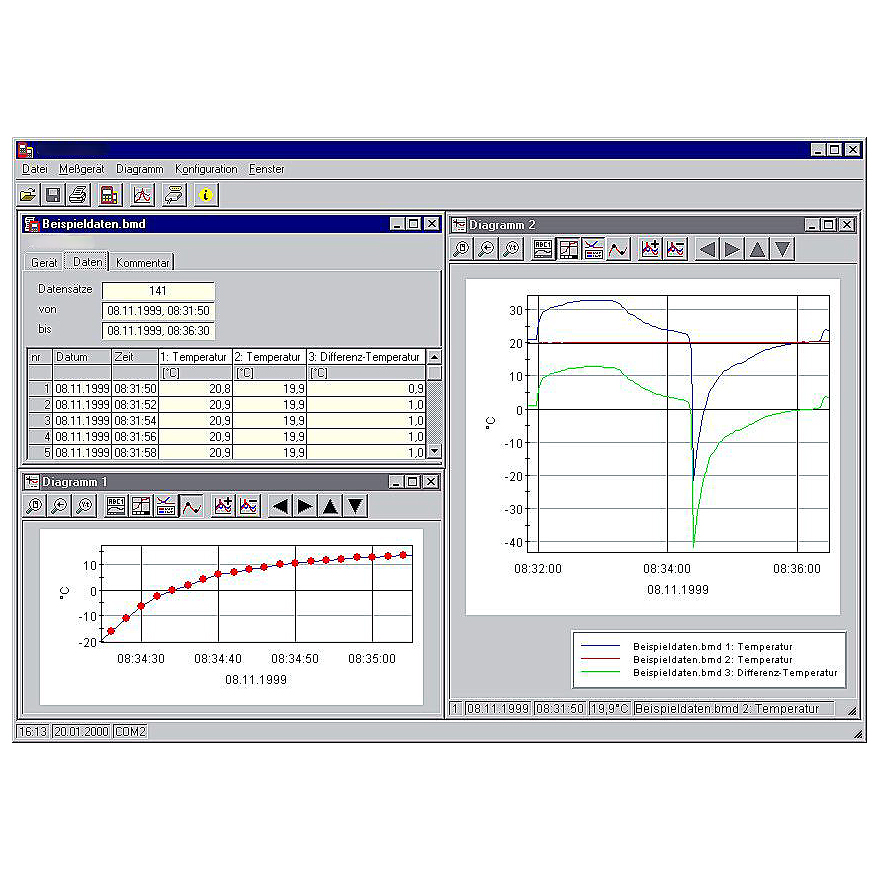This screenshot has width=880, height=880.
Task: Toggle curve line display in Diagramm 1
Action: (191, 506)
